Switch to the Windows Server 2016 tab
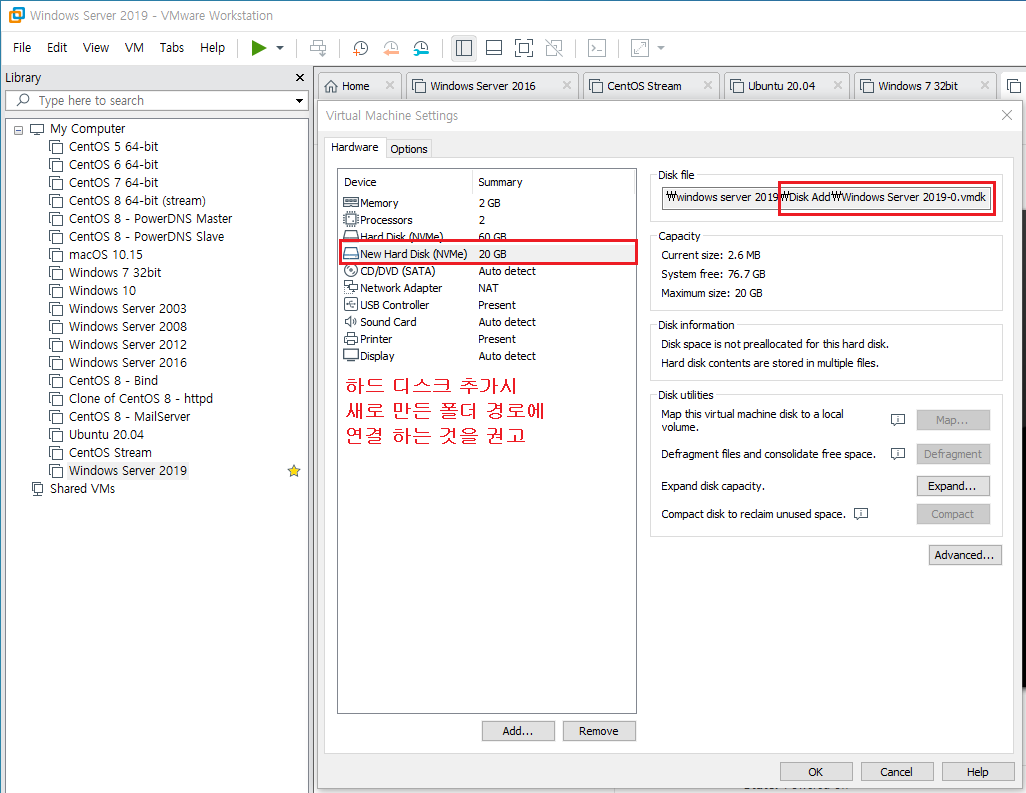The width and height of the screenshot is (1026, 793). (x=482, y=86)
